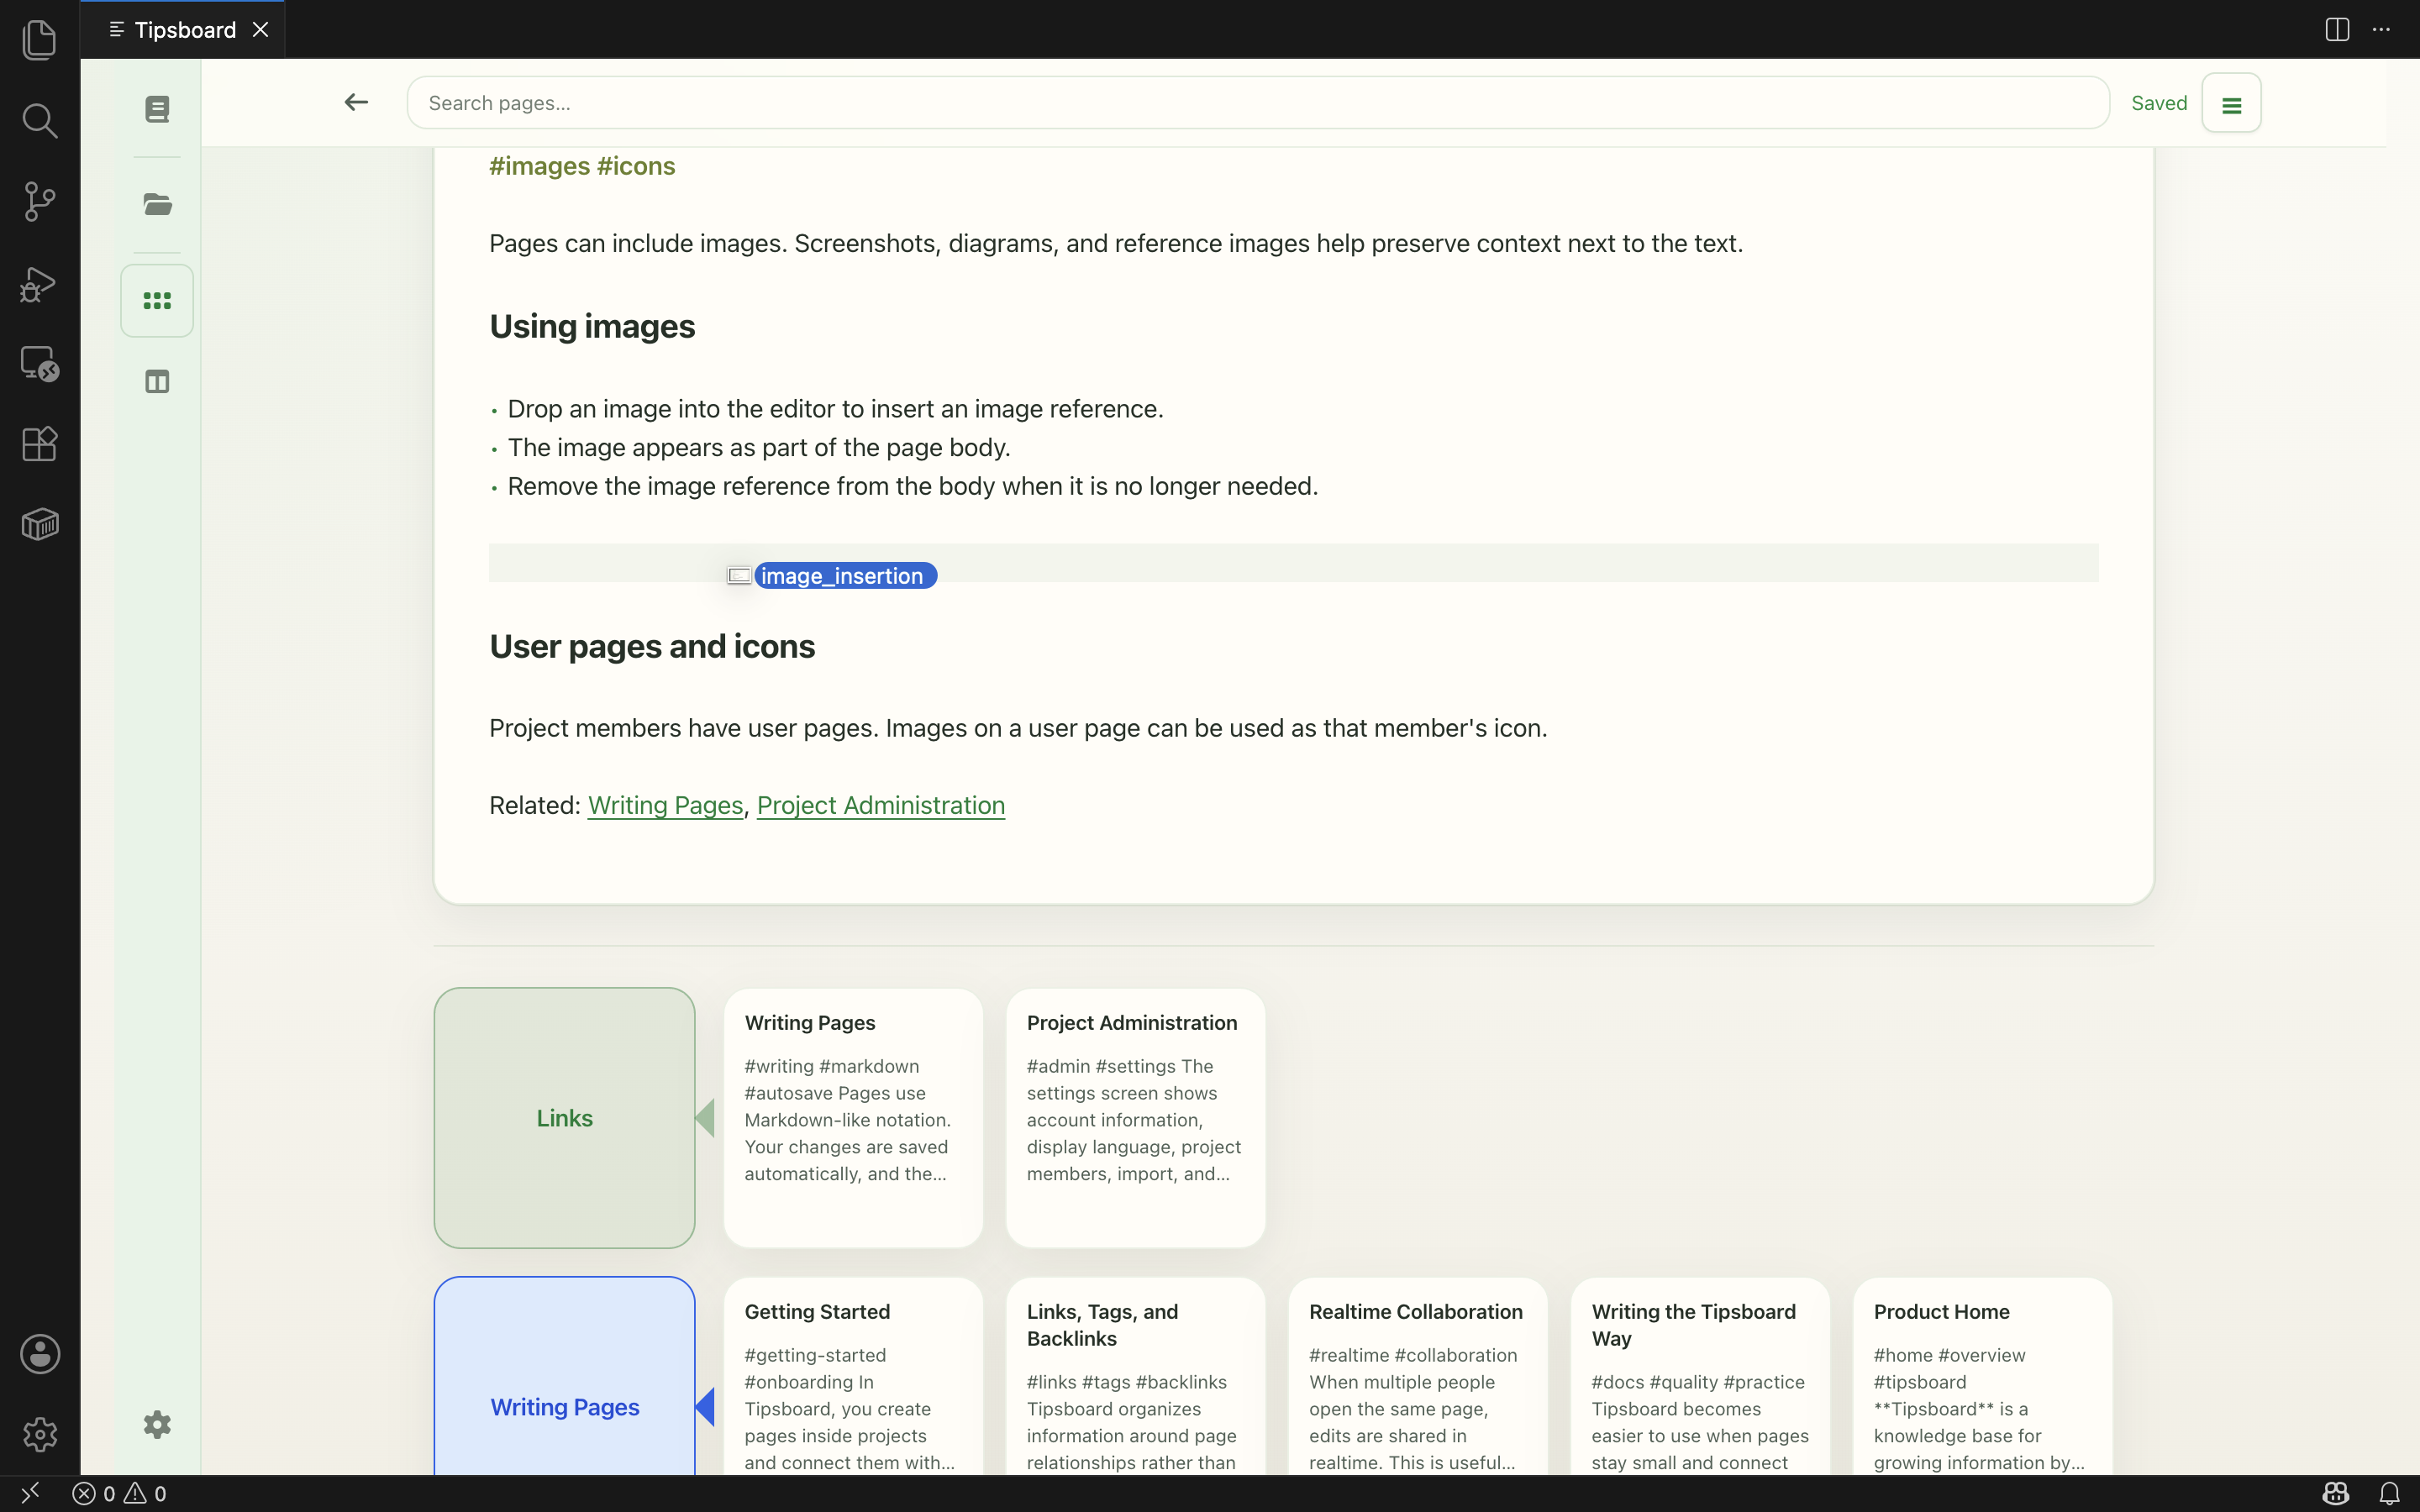The width and height of the screenshot is (2420, 1512).
Task: Open the Explorer view in activity bar
Action: coord(40,40)
